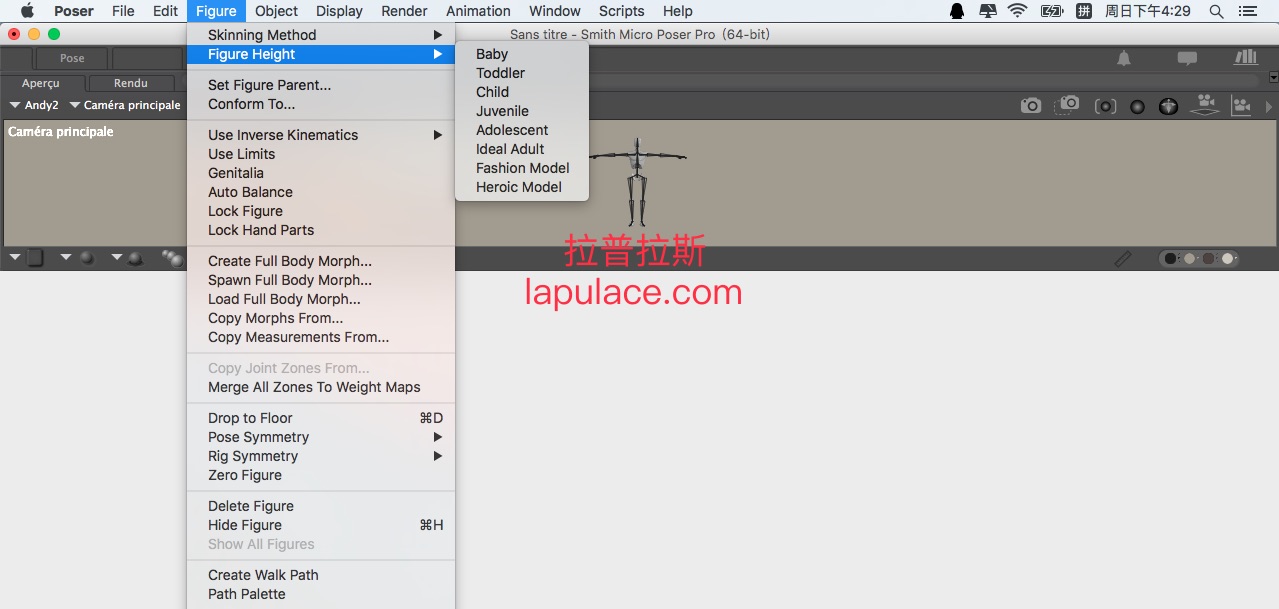The height and width of the screenshot is (609, 1279).
Task: Click the area render camera icon
Action: coord(1068,104)
